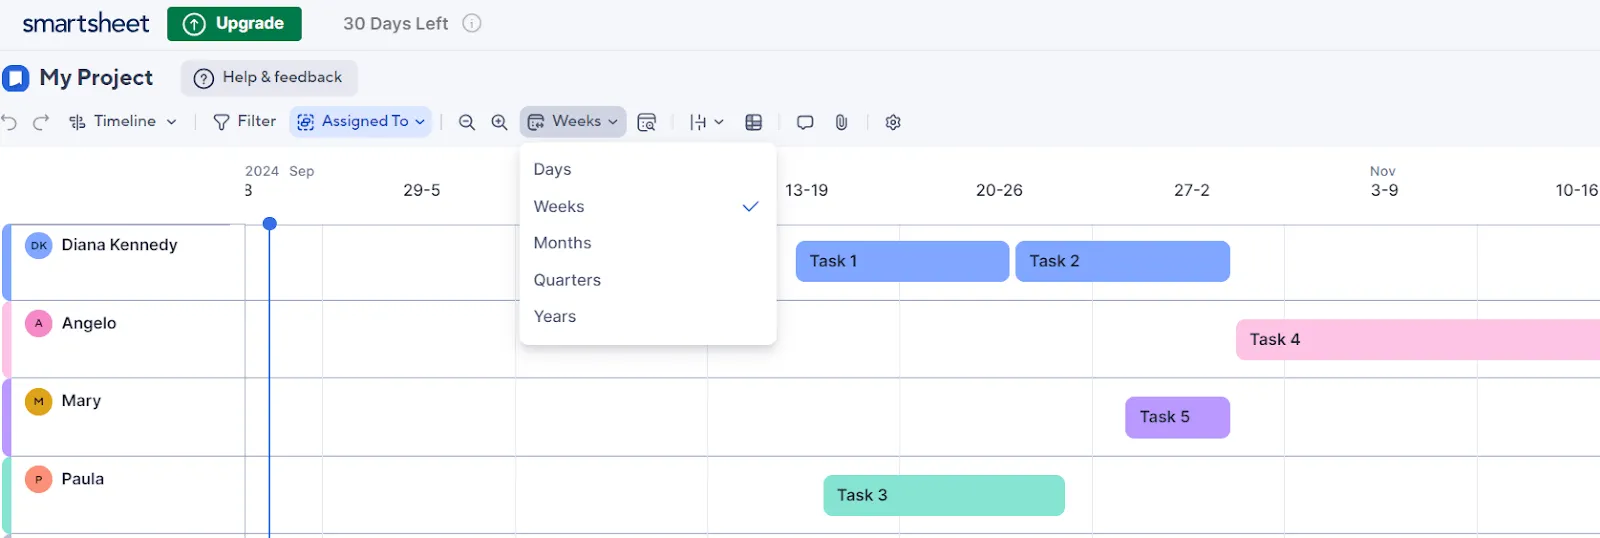Click the today marker dot
This screenshot has height=538, width=1600.
pyautogui.click(x=269, y=223)
